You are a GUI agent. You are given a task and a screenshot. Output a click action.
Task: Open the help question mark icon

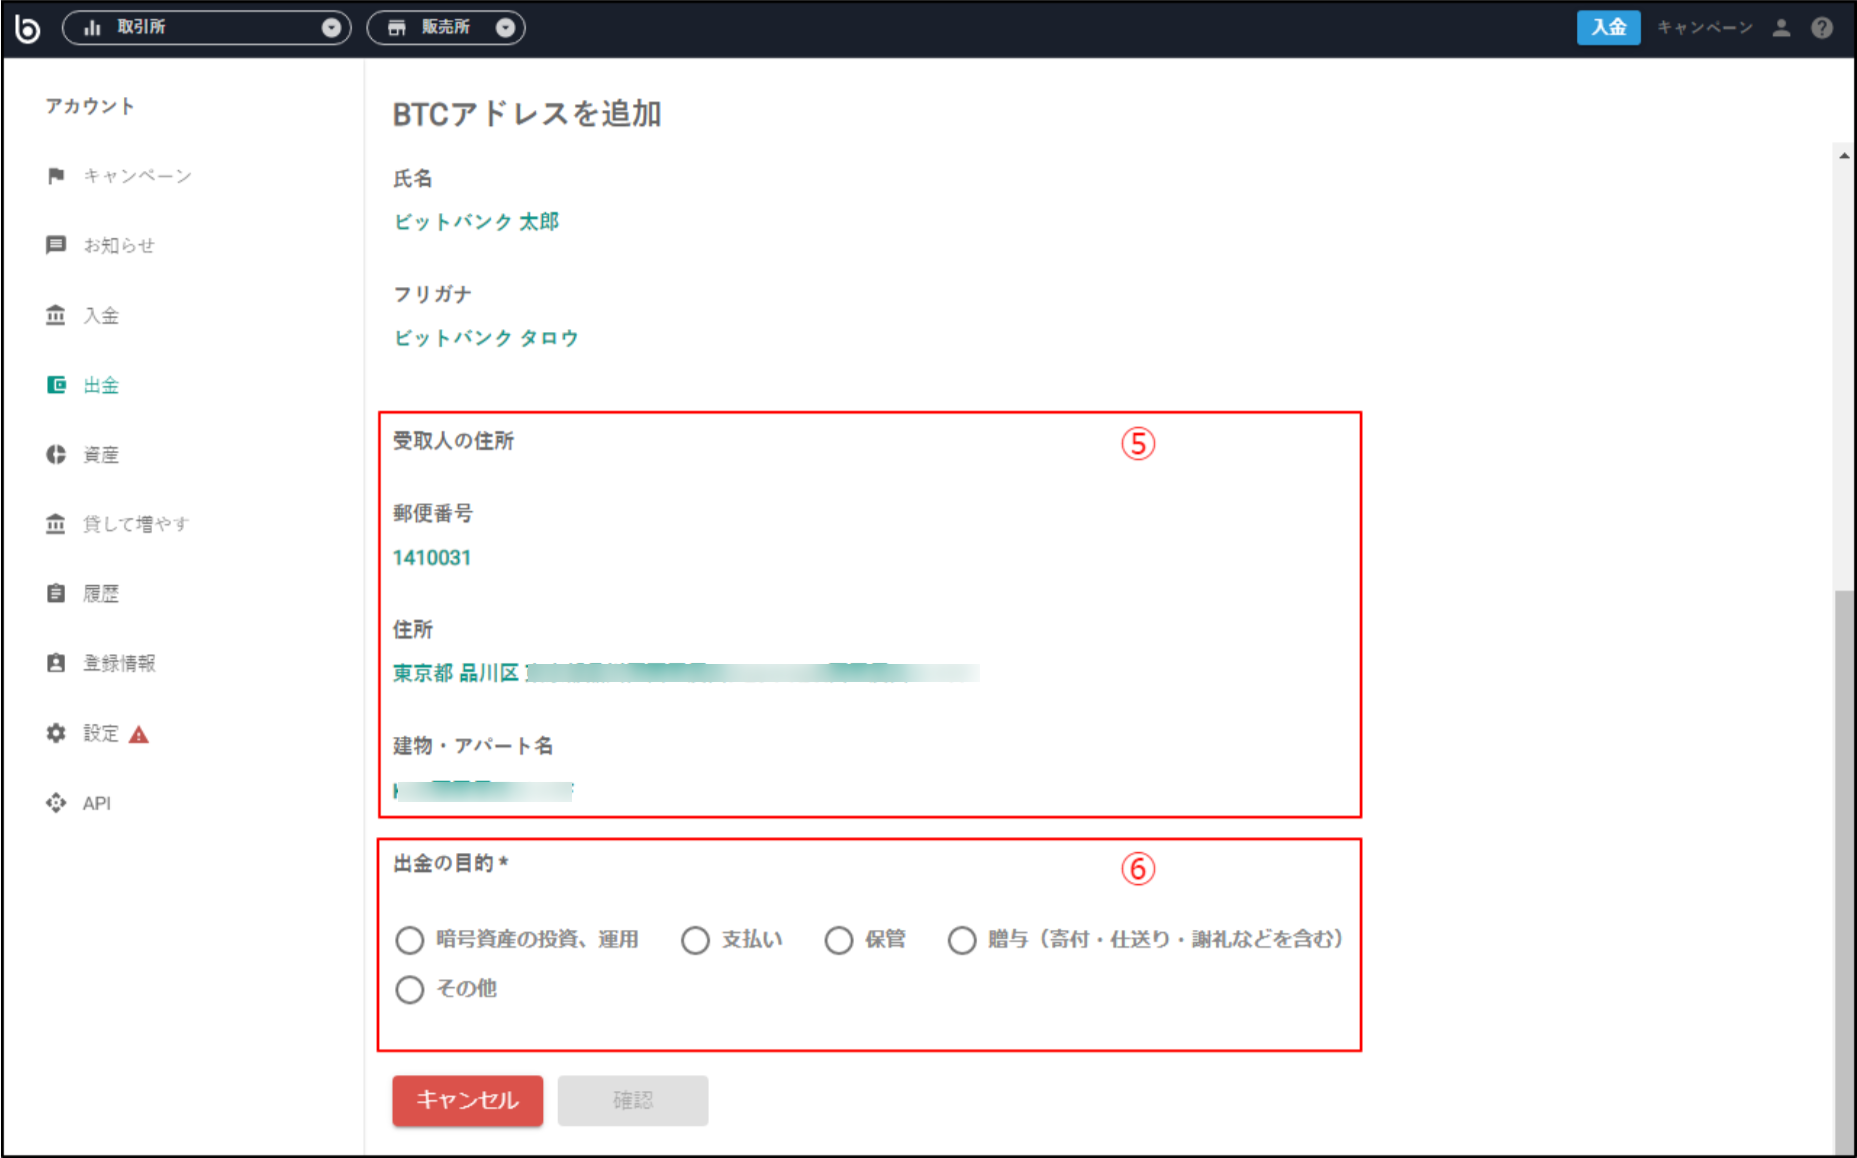coord(1821,27)
